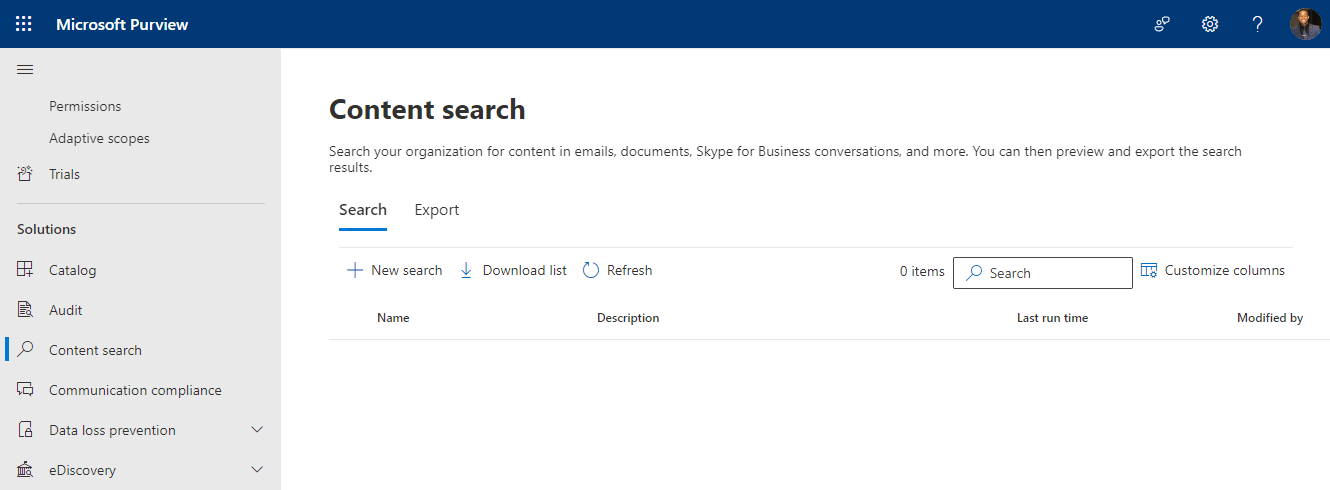
Task: Click the Download list button text
Action: coord(525,270)
